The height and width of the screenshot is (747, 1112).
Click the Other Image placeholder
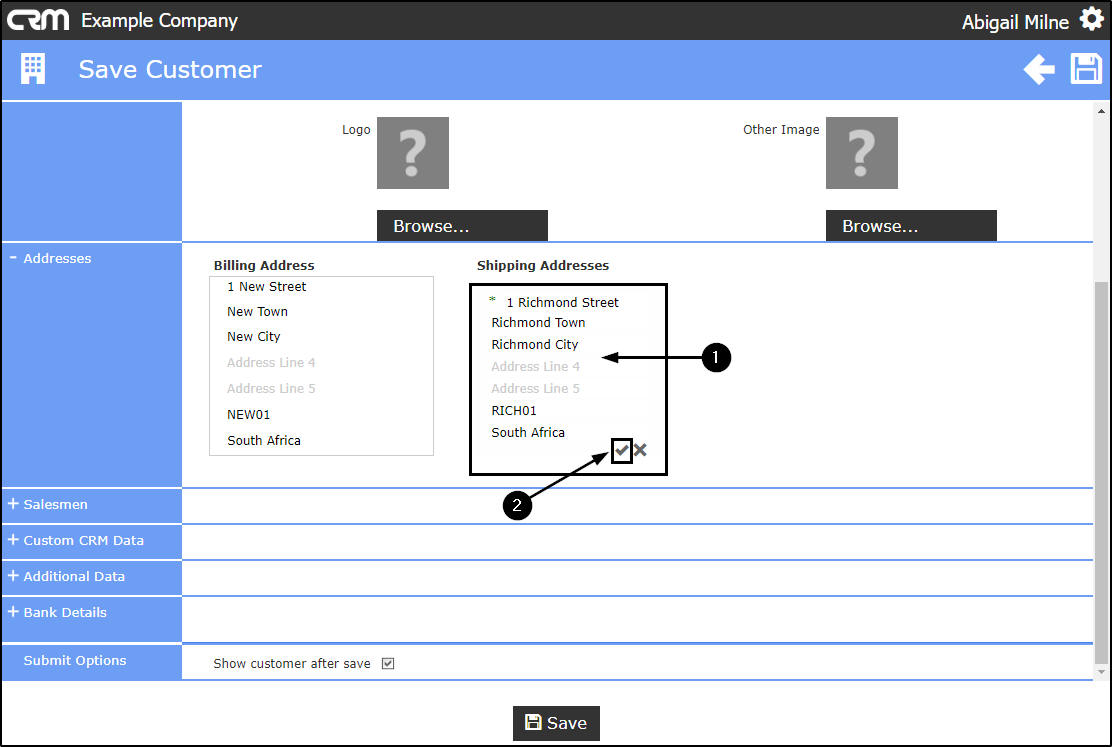pyautogui.click(x=862, y=153)
